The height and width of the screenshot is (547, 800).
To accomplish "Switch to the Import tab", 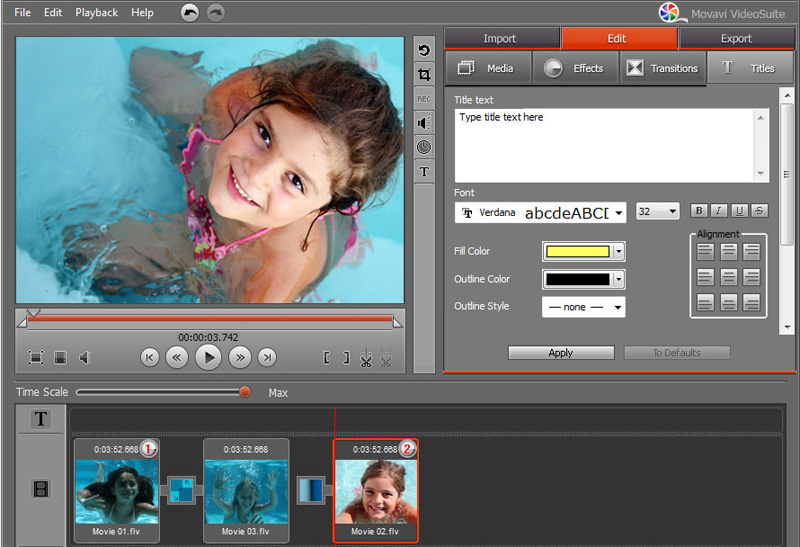I will tap(502, 38).
